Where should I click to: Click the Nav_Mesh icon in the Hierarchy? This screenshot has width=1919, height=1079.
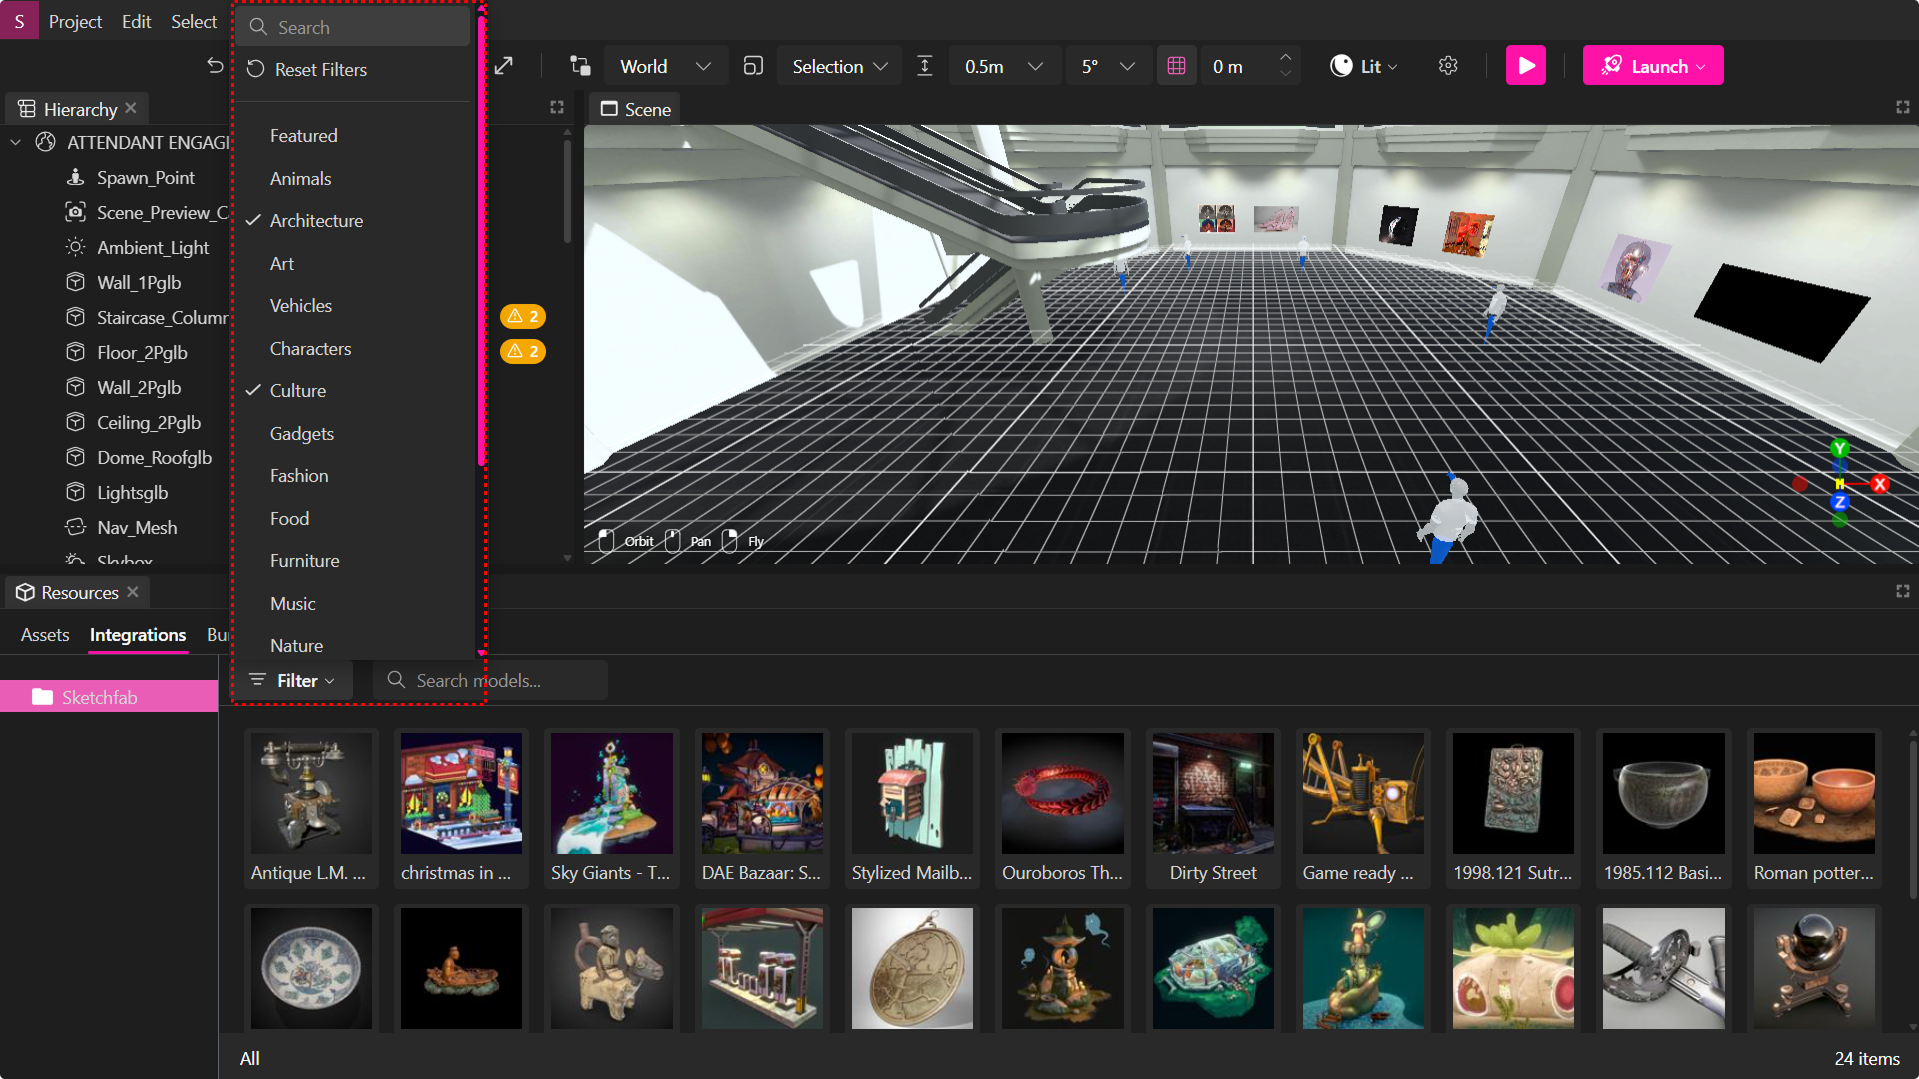[76, 527]
